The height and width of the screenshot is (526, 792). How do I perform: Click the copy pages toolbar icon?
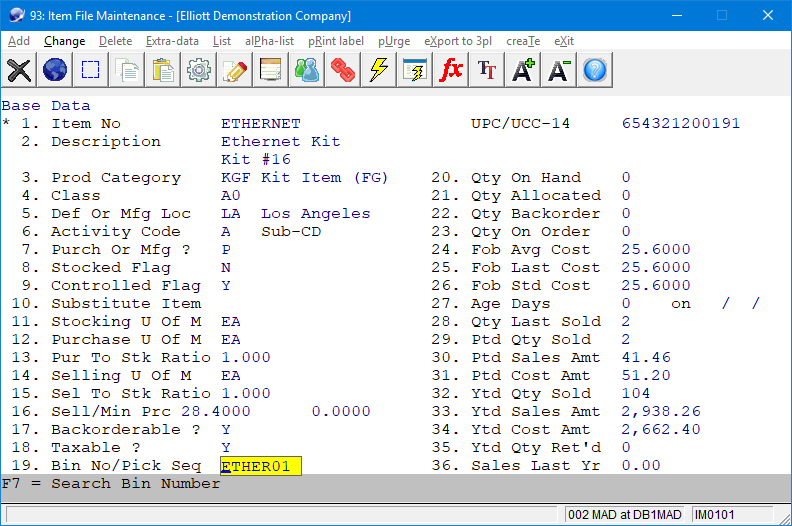coord(127,70)
